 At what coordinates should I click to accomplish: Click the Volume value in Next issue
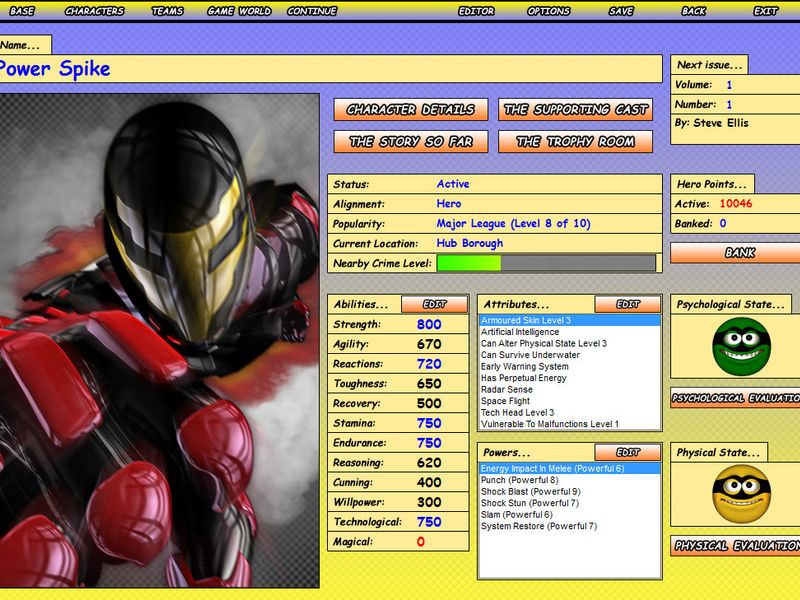[x=729, y=85]
